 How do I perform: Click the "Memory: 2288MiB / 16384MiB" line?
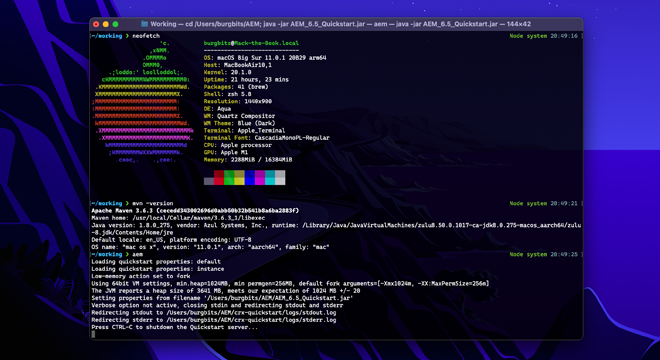pyautogui.click(x=248, y=160)
